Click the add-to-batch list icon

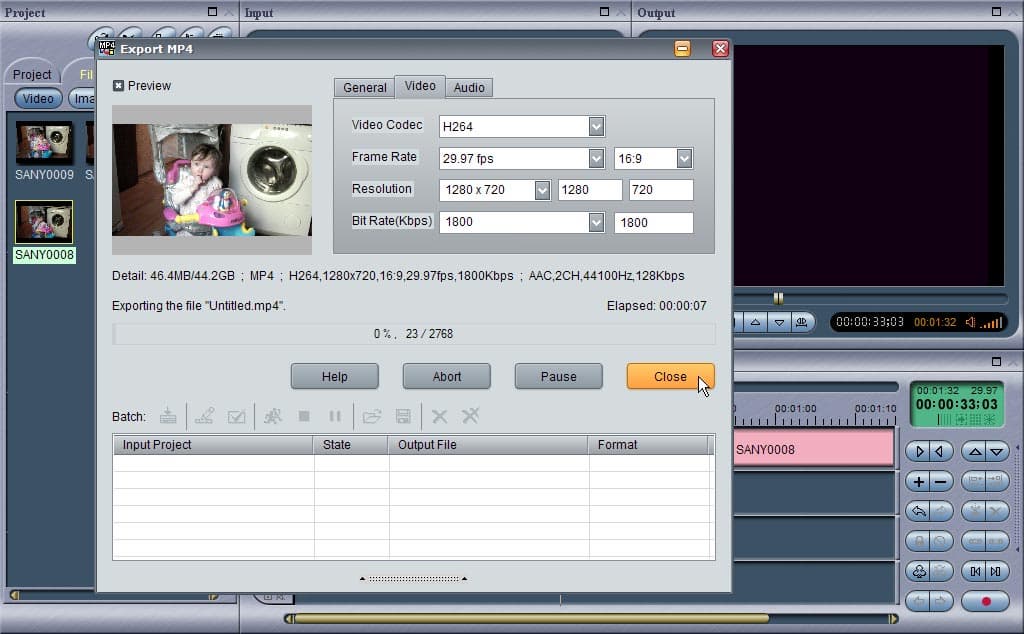[168, 416]
